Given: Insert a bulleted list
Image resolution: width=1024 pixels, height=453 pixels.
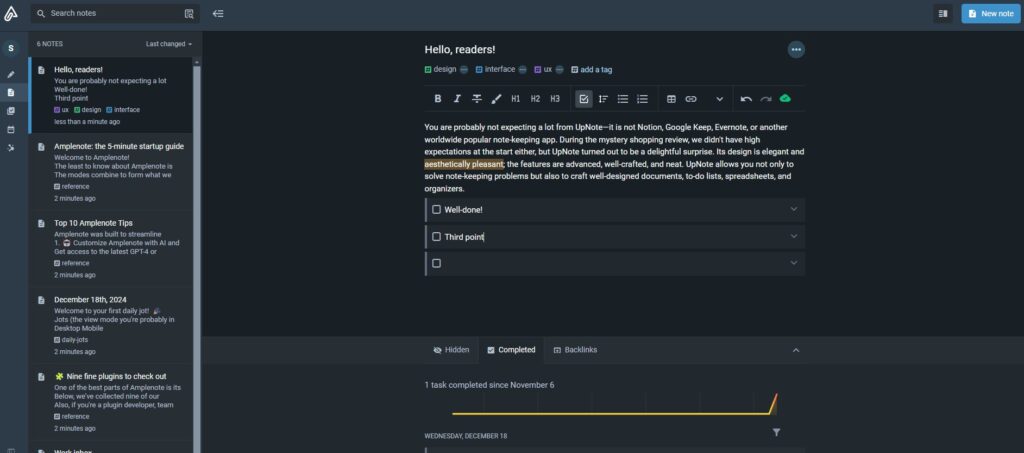Looking at the screenshot, I should coord(623,99).
